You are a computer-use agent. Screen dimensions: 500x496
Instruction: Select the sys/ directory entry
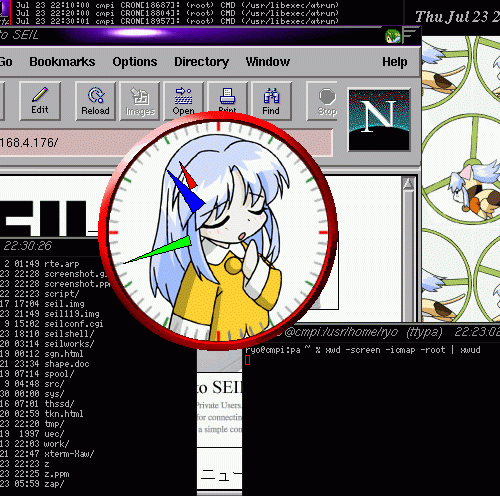(x=54, y=394)
